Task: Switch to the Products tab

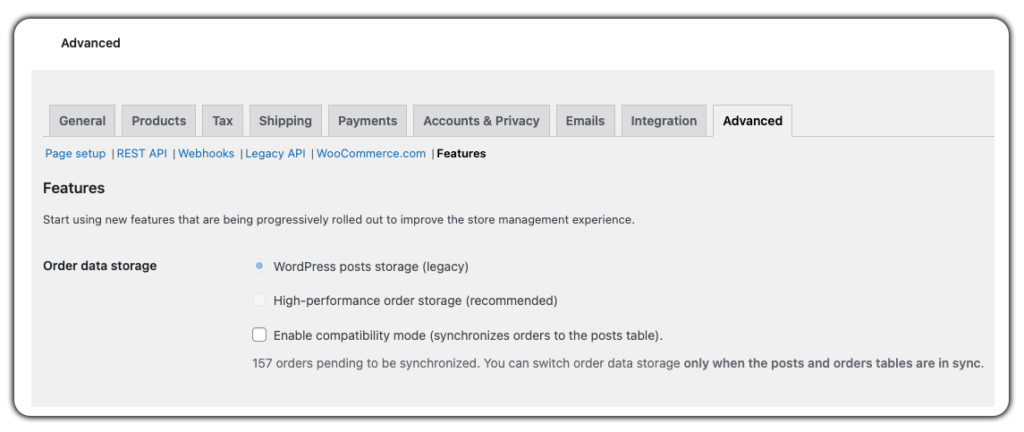Action: coord(159,121)
